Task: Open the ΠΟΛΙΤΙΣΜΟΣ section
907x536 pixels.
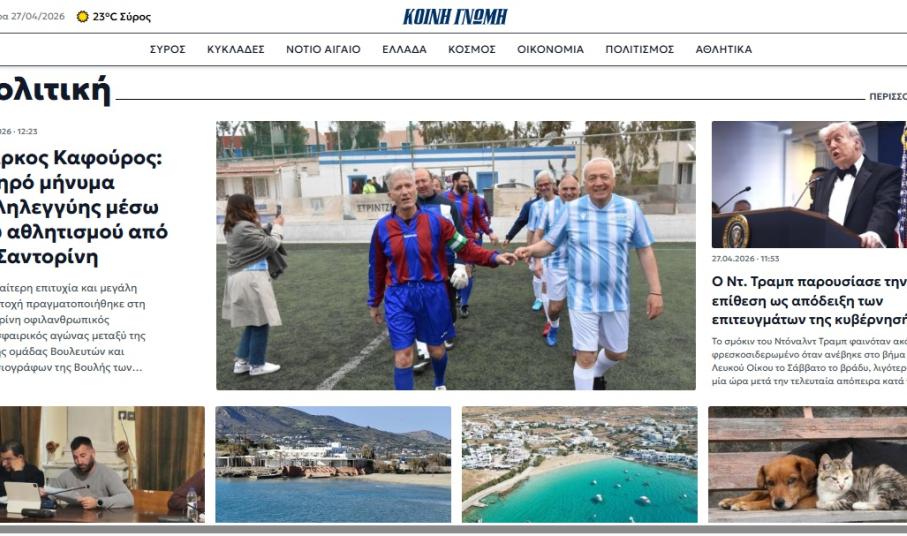Action: tap(640, 50)
